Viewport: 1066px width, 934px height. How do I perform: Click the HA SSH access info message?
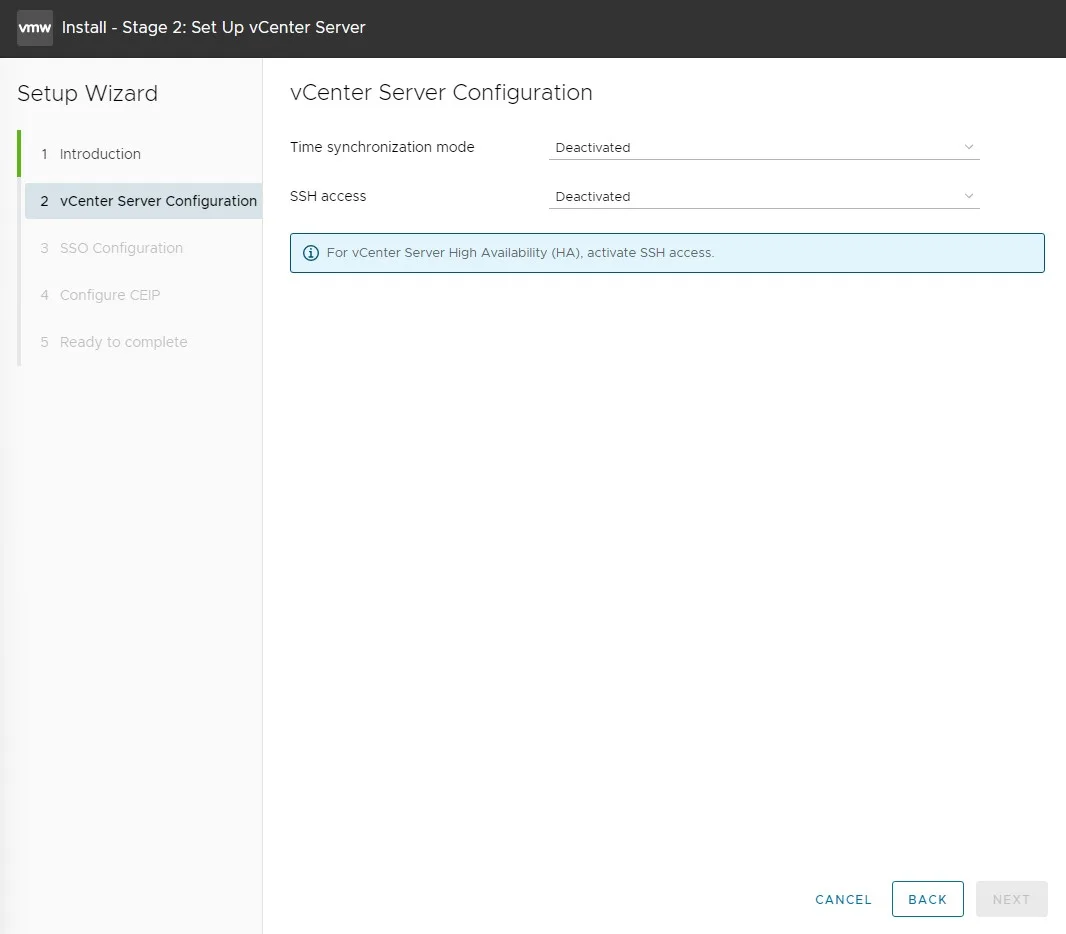pyautogui.click(x=667, y=253)
